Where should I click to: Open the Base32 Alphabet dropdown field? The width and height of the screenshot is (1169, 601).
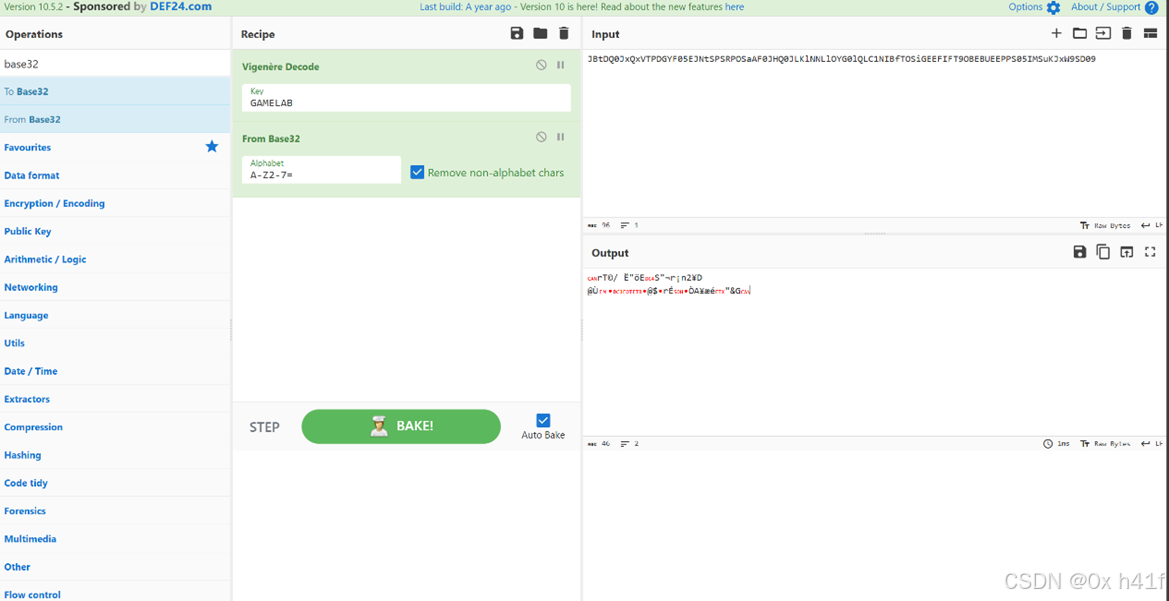click(x=321, y=169)
